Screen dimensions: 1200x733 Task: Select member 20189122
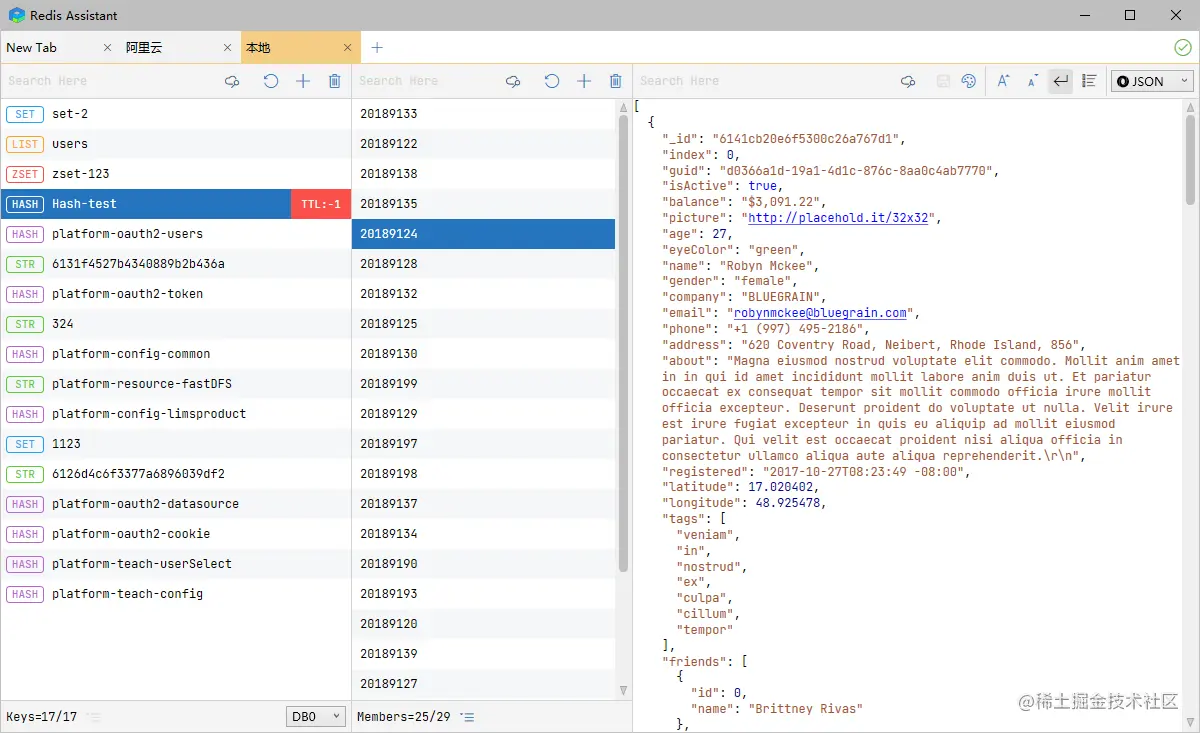tap(484, 144)
